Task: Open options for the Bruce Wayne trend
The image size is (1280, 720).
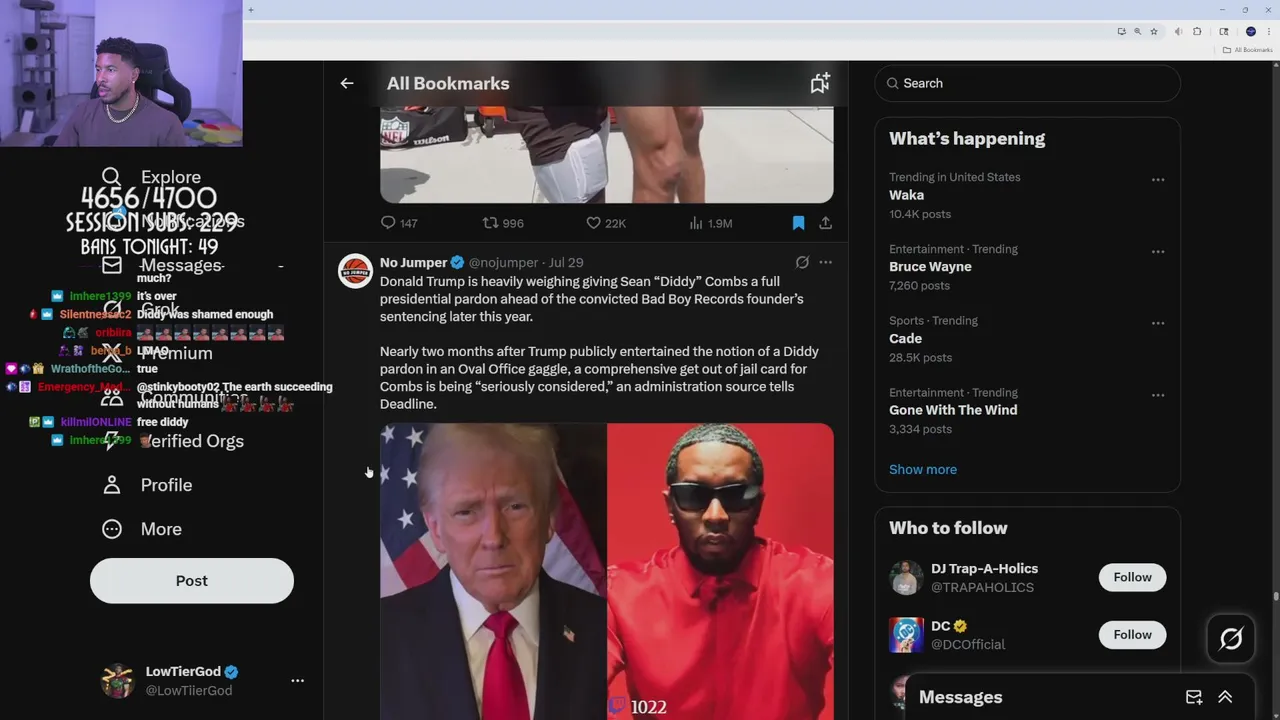Action: [1158, 251]
